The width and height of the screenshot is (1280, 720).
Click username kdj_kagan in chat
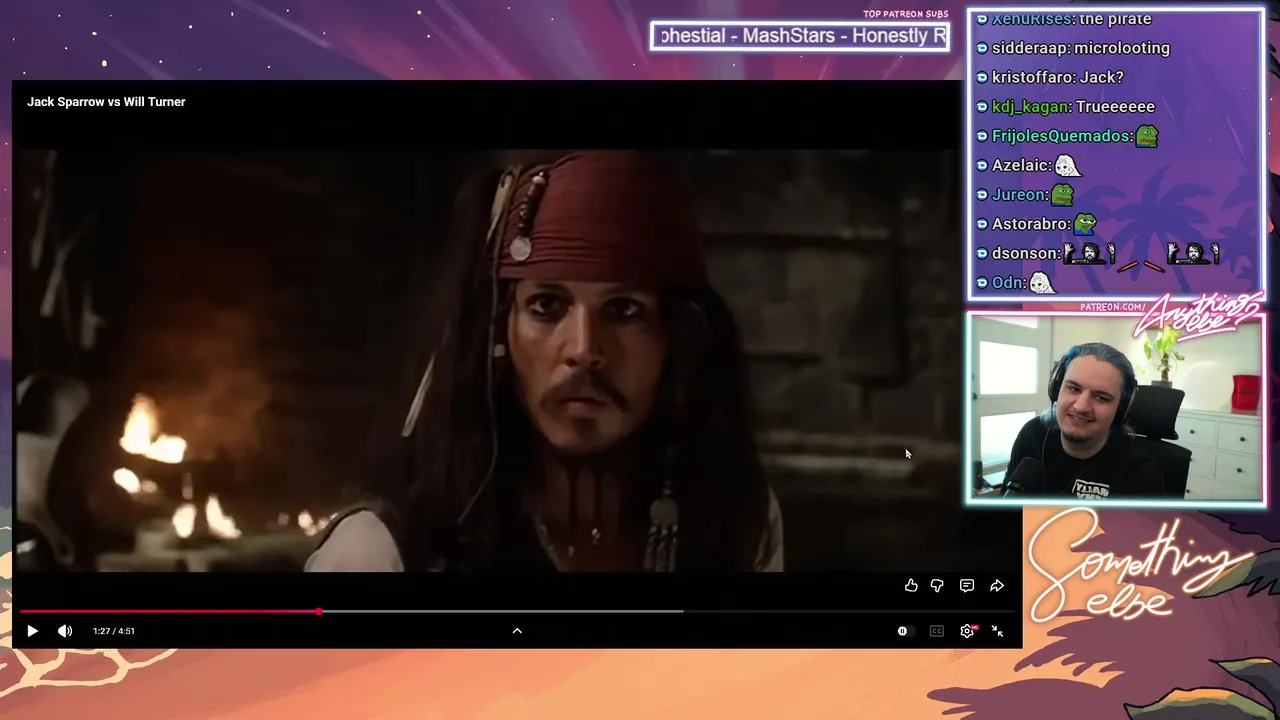pos(1030,107)
